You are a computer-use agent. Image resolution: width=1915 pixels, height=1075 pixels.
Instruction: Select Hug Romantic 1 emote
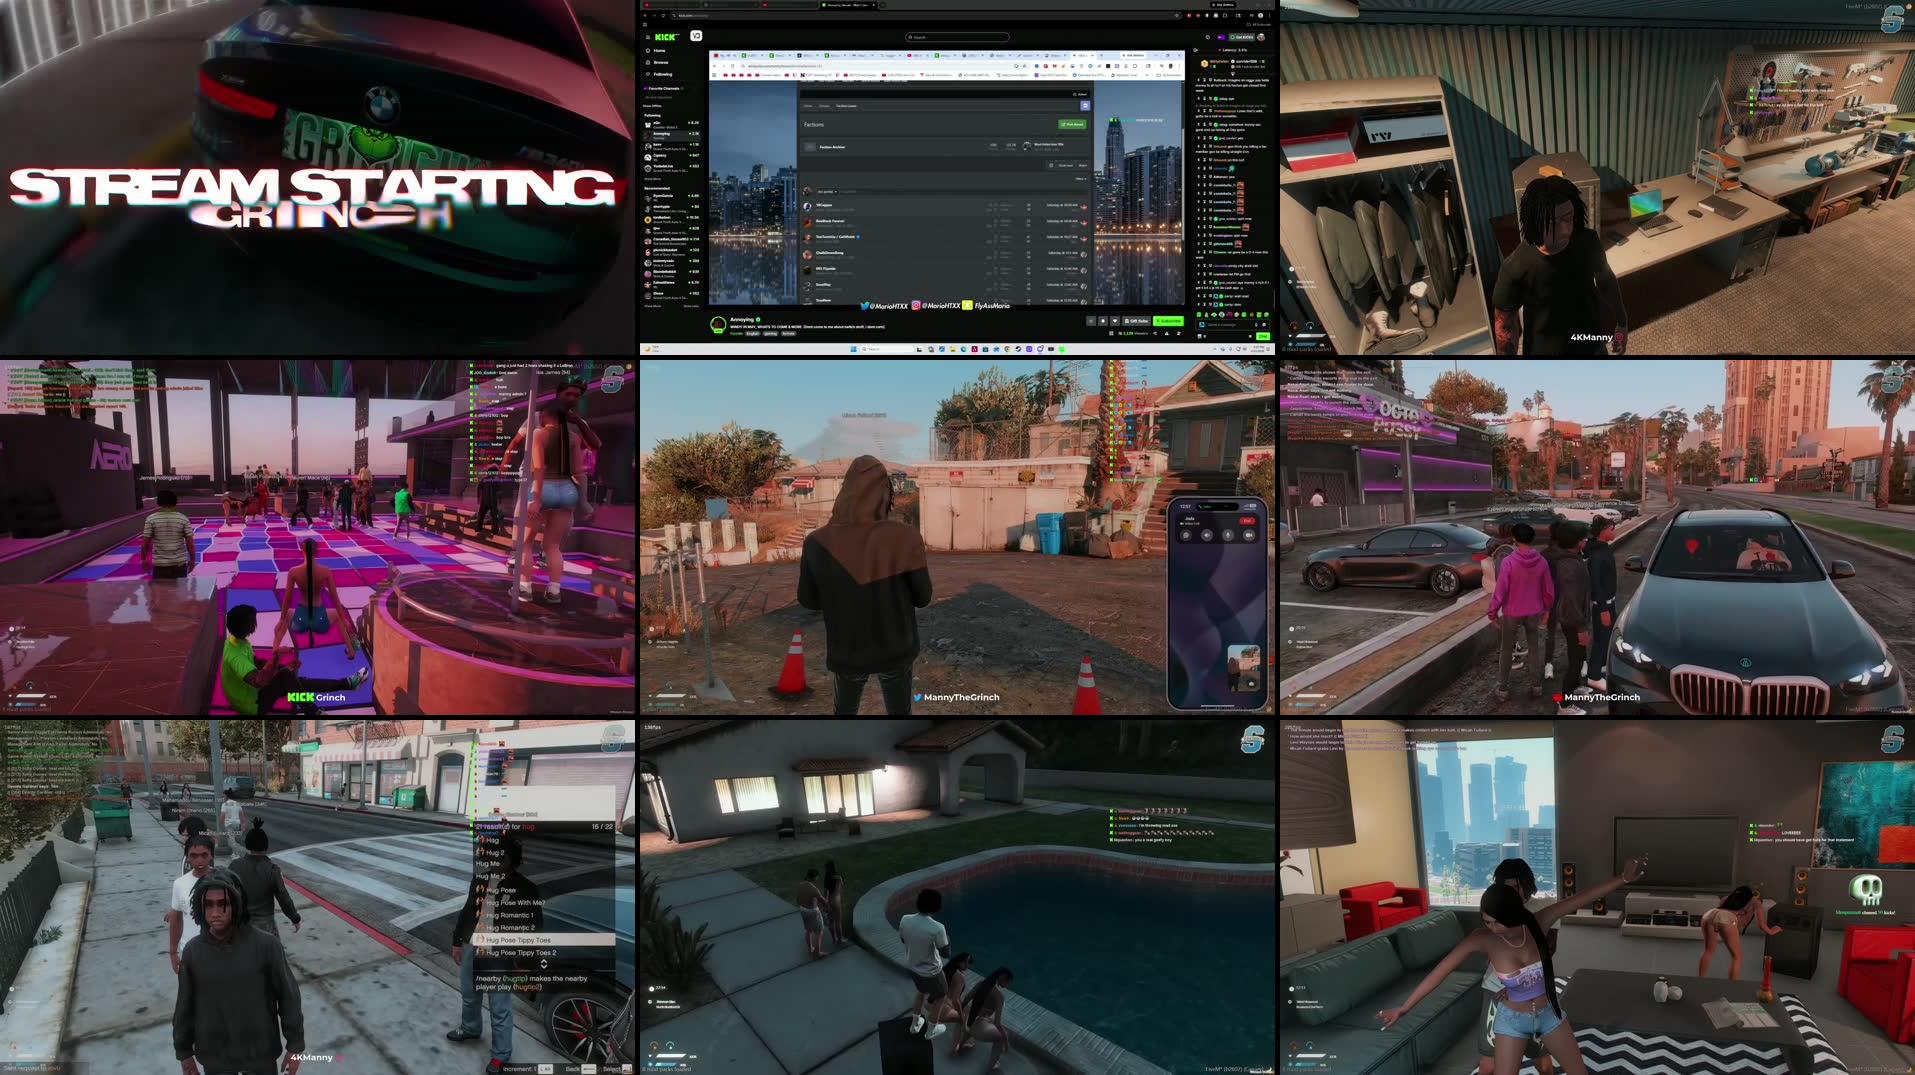[544, 915]
